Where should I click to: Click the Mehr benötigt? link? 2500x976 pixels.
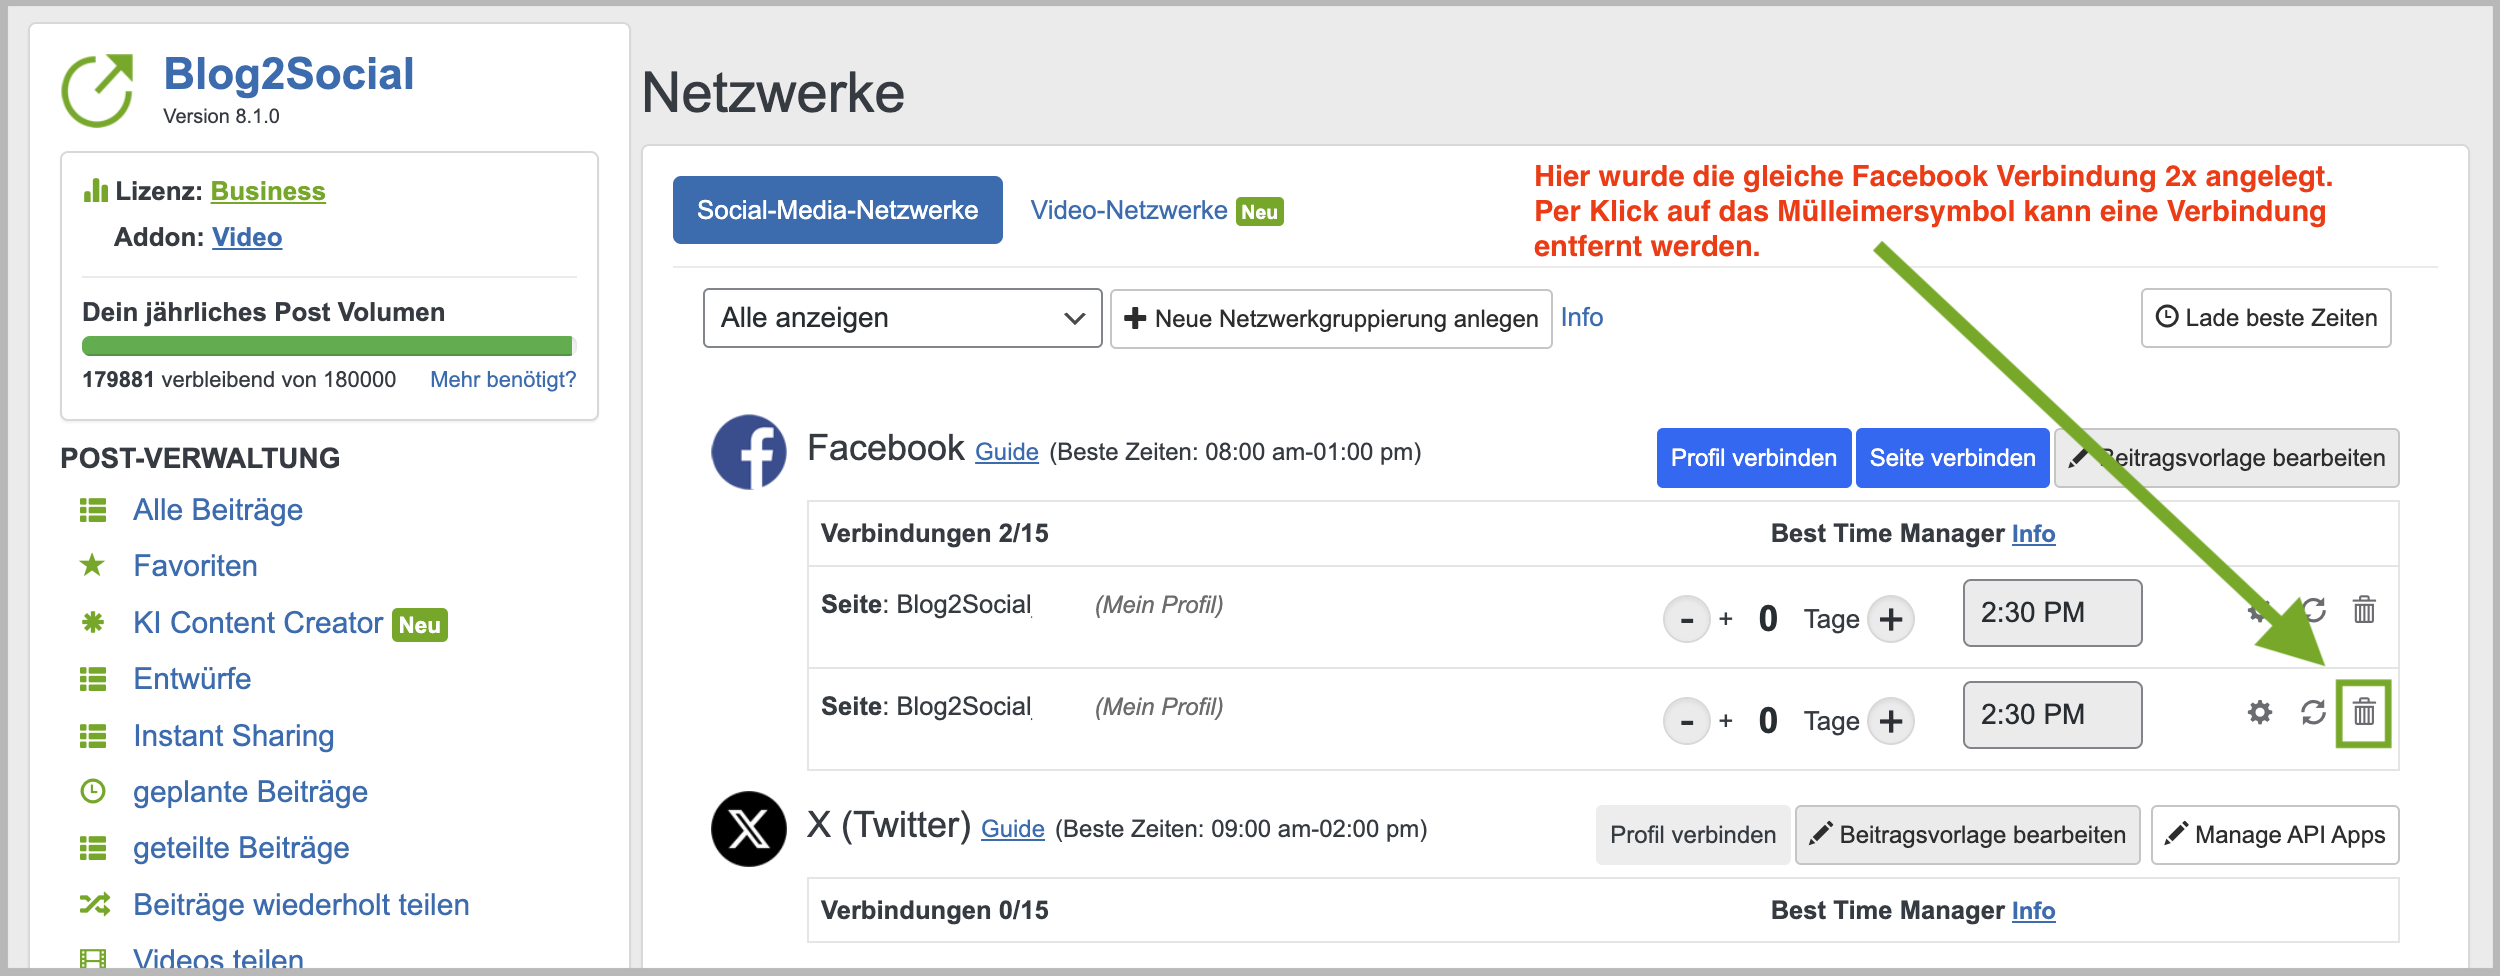tap(503, 380)
